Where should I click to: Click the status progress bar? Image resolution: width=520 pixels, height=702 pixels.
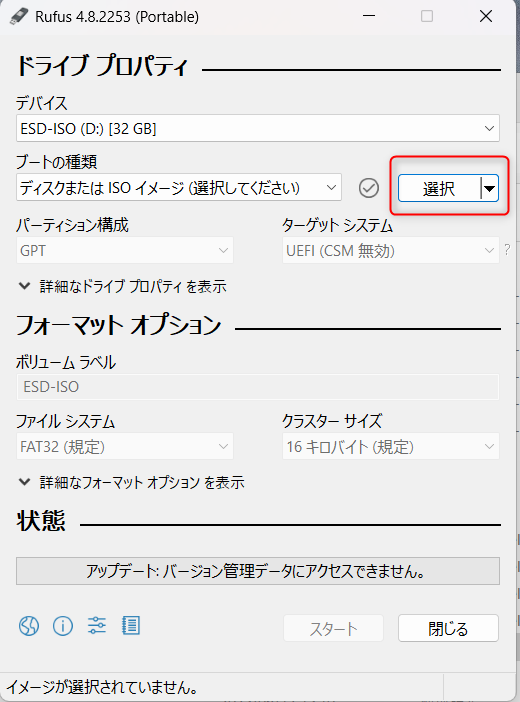[x=258, y=571]
